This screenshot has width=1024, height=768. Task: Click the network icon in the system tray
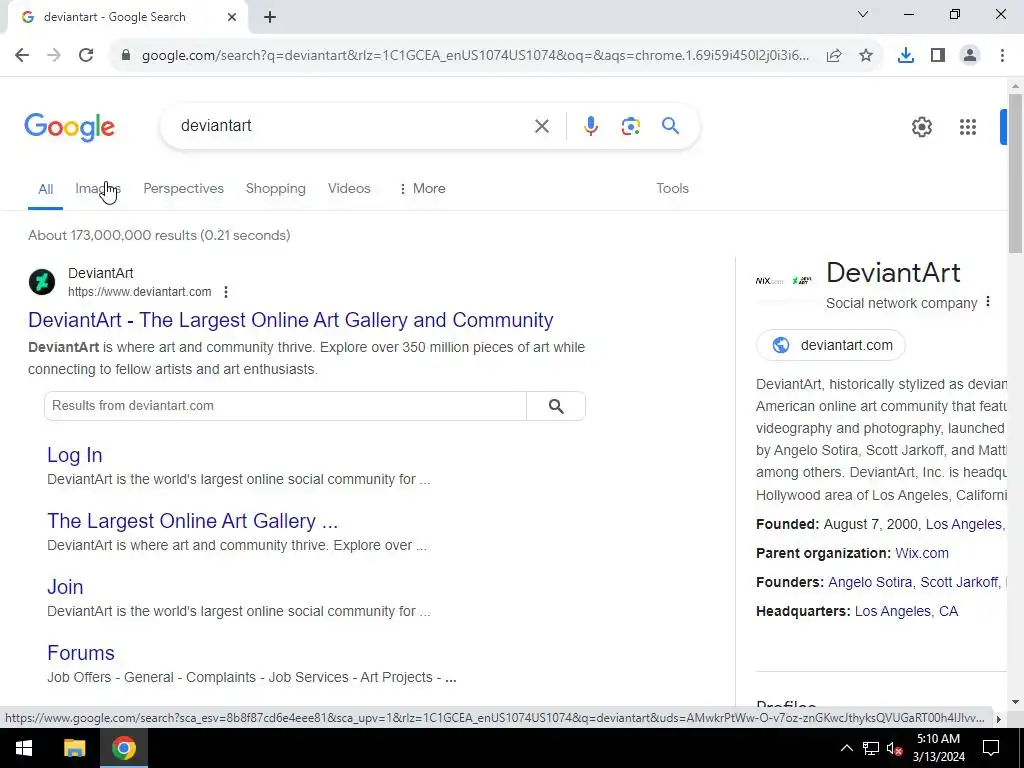tap(871, 748)
